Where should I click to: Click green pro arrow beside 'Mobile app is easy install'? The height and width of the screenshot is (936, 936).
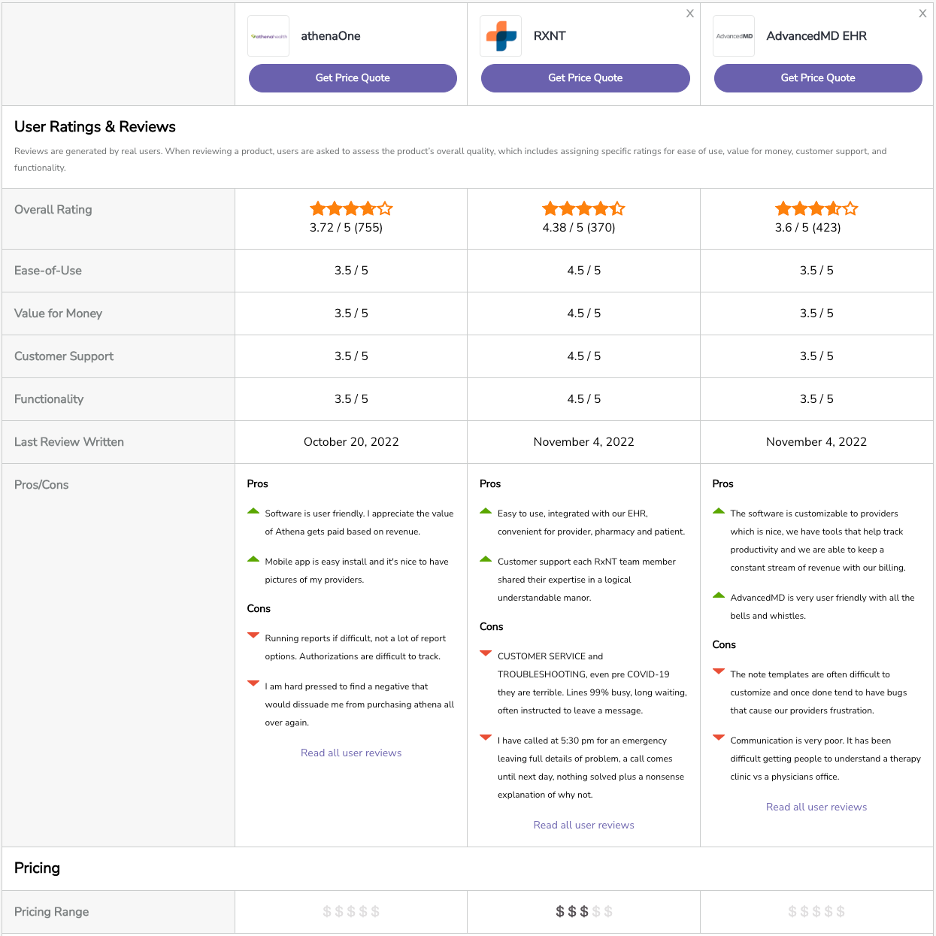click(253, 560)
